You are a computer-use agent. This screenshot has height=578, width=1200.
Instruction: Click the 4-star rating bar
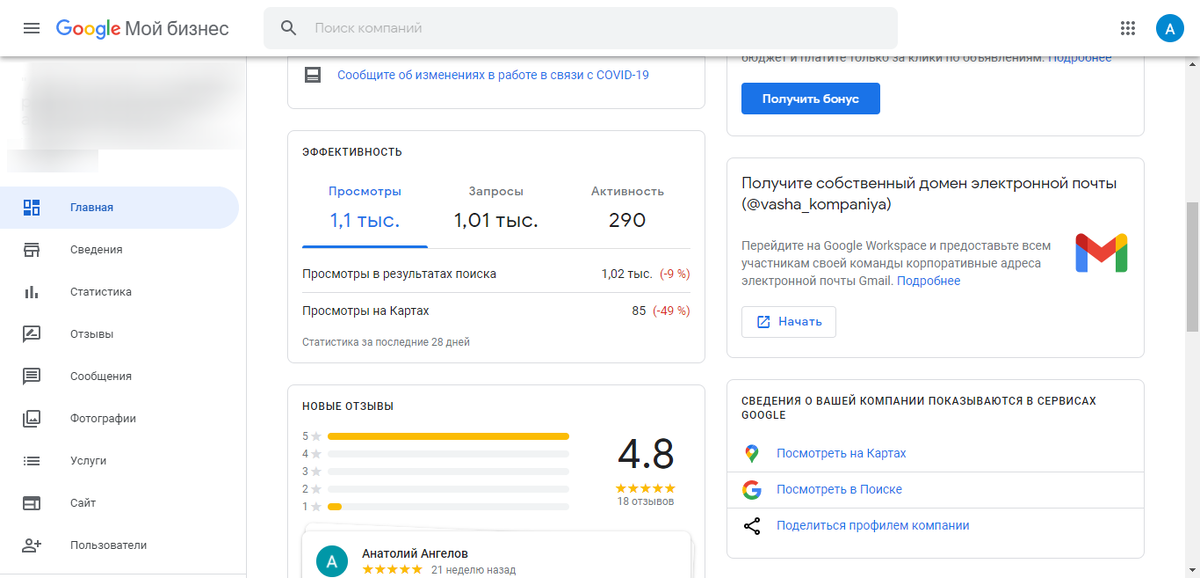[448, 454]
